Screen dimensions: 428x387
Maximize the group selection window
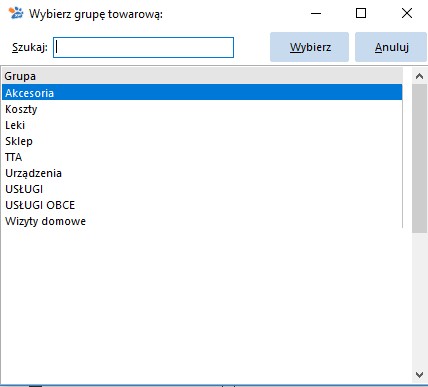point(361,13)
